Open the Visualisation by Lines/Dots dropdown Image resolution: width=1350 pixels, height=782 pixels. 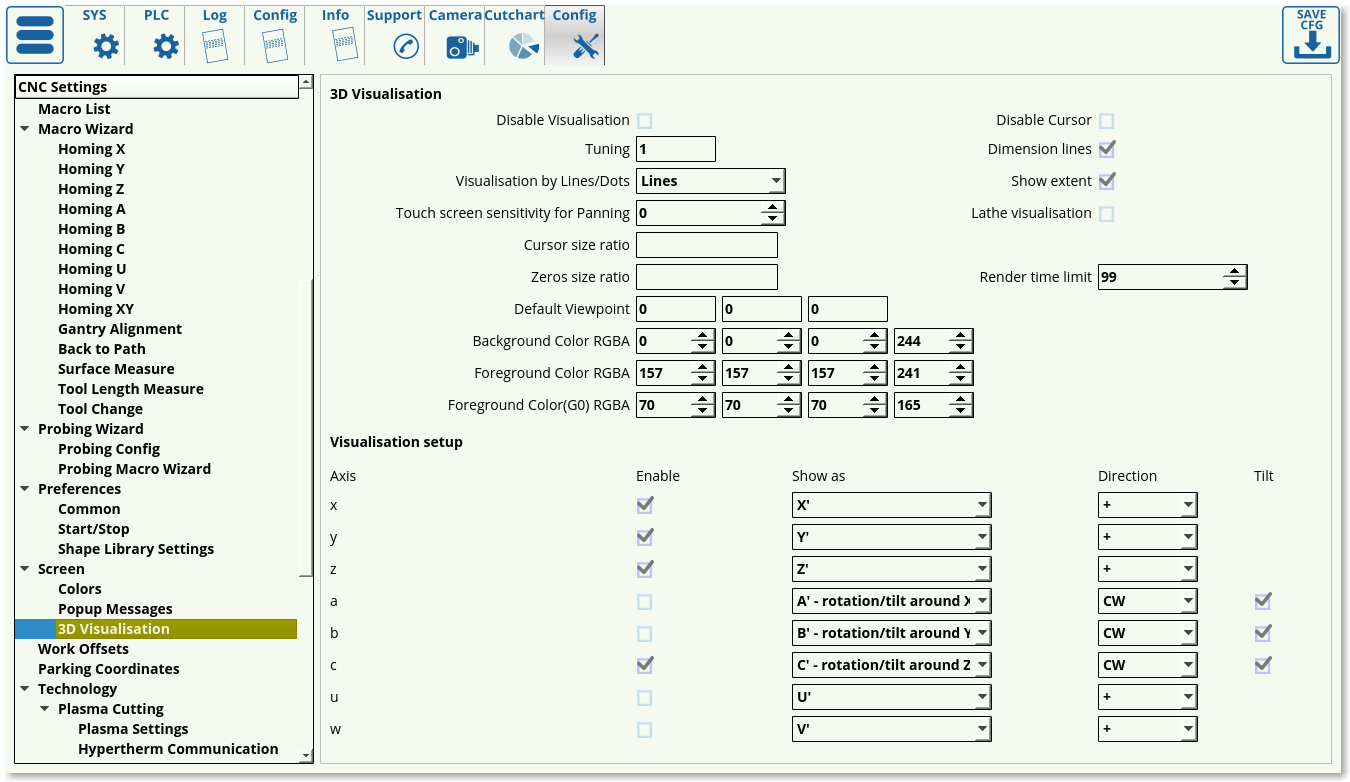(710, 181)
